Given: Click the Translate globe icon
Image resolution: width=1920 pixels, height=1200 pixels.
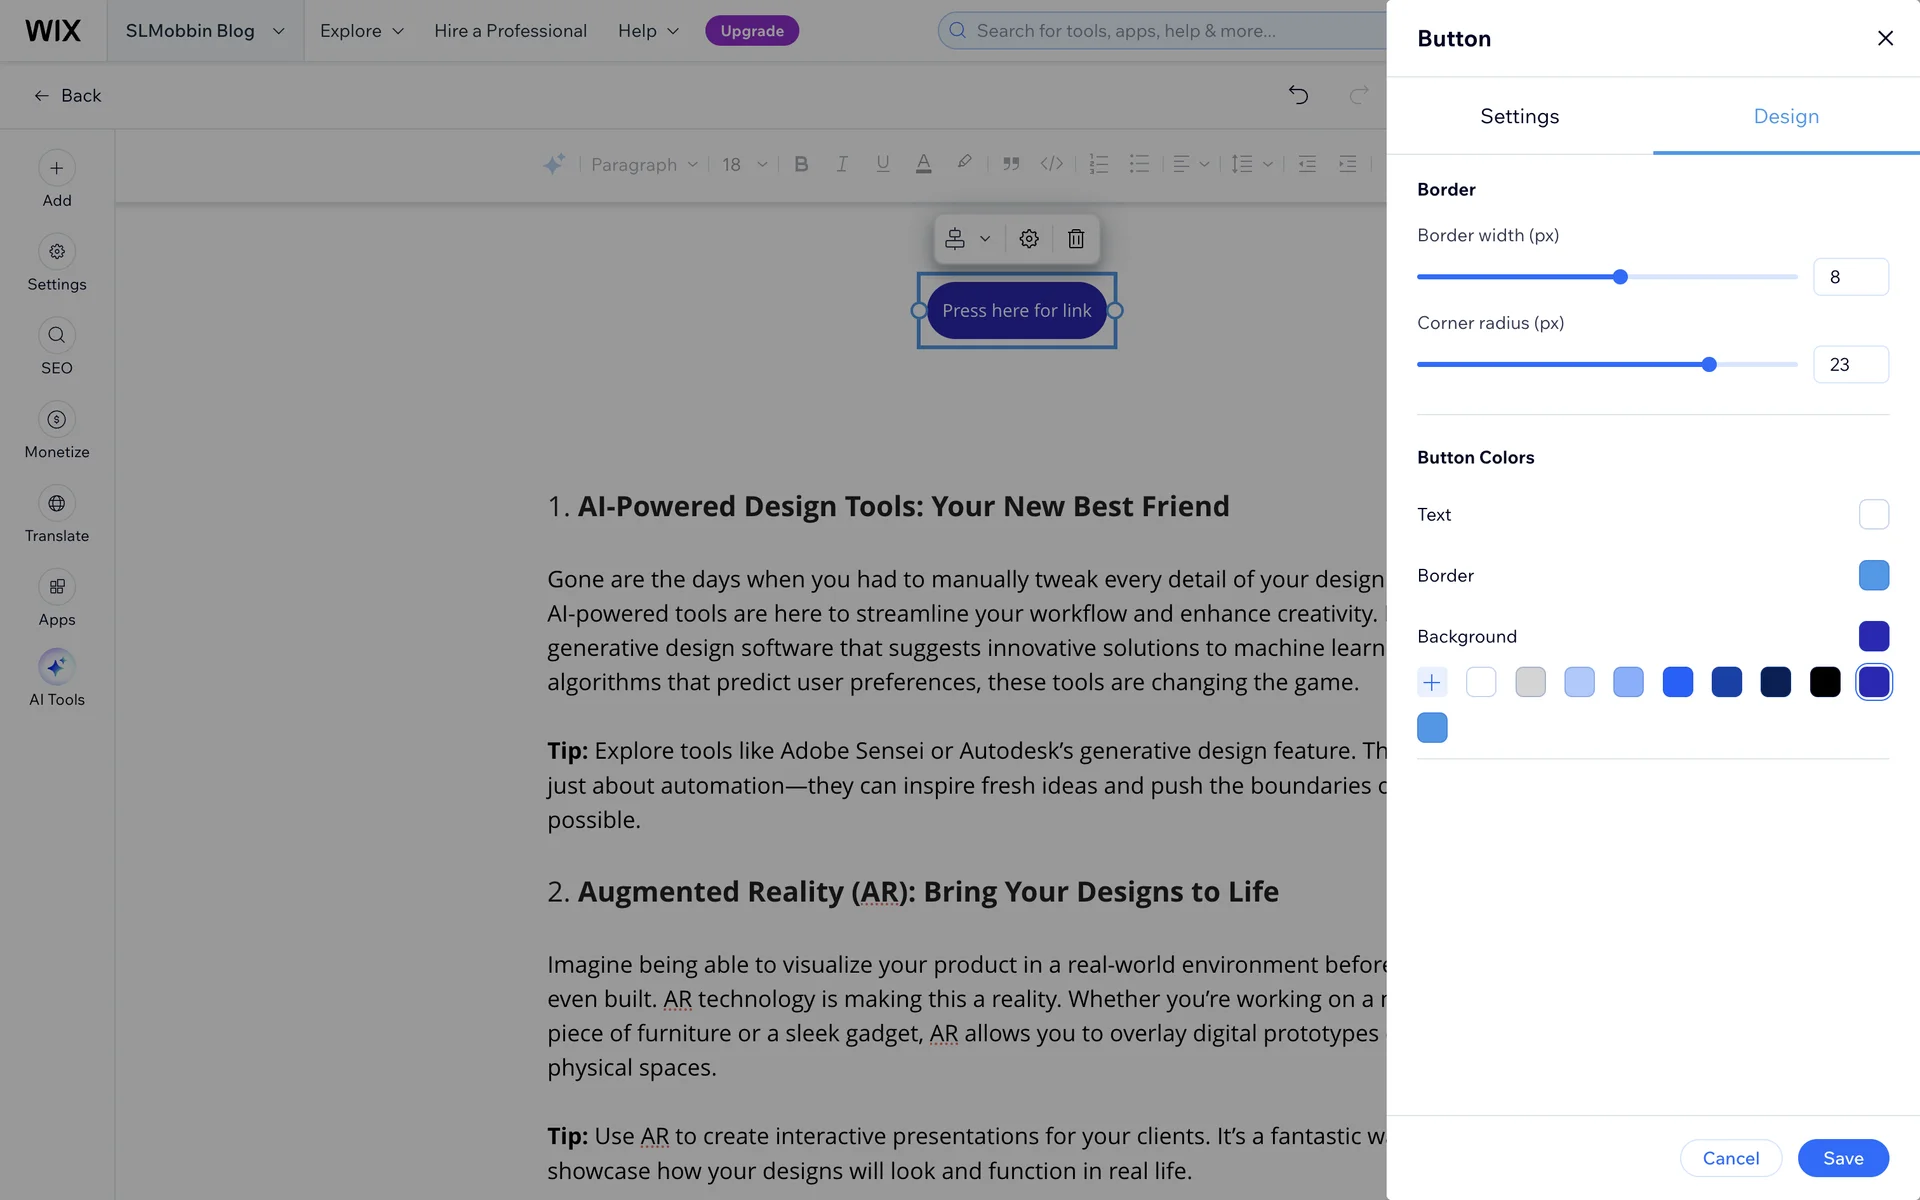Looking at the screenshot, I should pyautogui.click(x=56, y=504).
